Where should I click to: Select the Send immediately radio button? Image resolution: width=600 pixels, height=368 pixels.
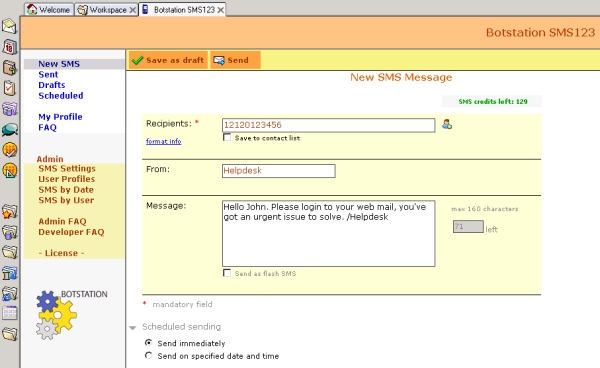pyautogui.click(x=148, y=343)
